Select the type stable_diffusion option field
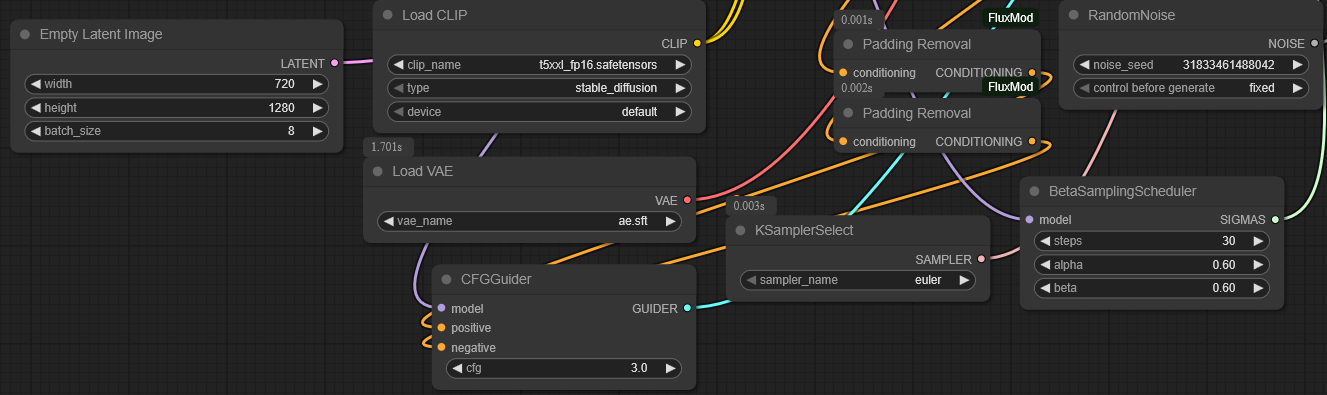Viewport: 1327px width, 395px height. pyautogui.click(x=539, y=88)
